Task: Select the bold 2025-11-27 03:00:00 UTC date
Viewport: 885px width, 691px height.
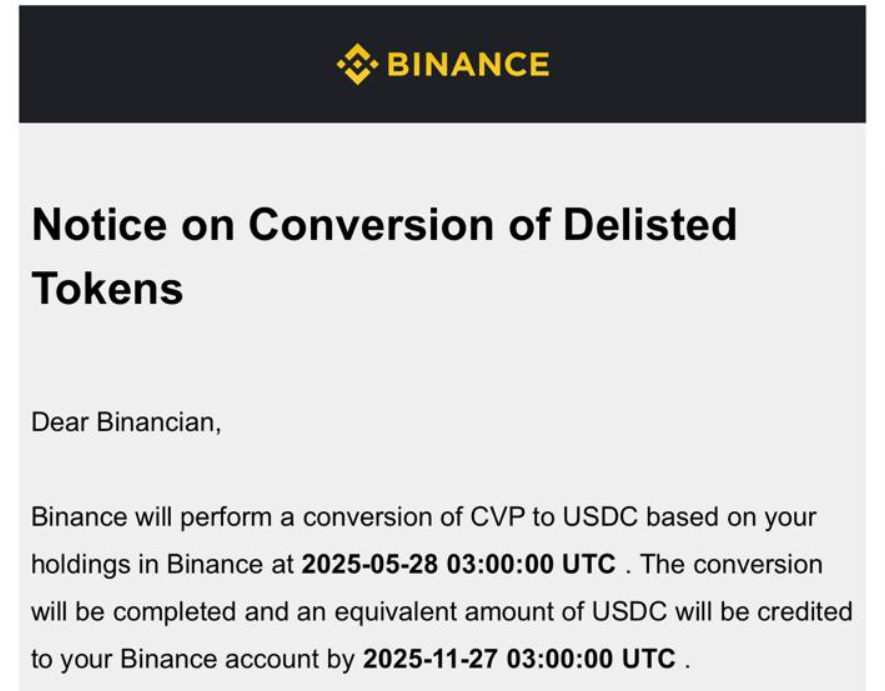Action: (519, 659)
